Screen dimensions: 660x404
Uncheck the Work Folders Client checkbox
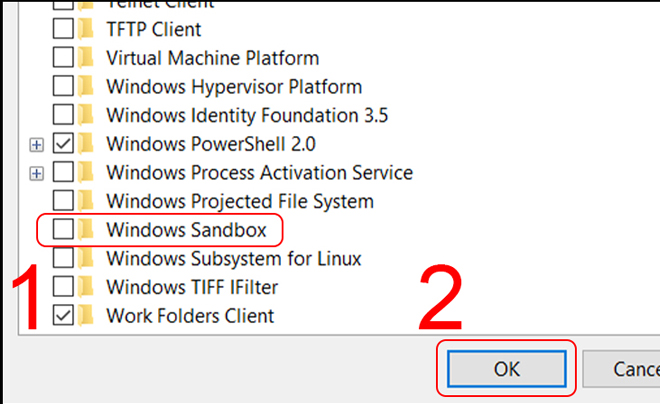click(63, 316)
